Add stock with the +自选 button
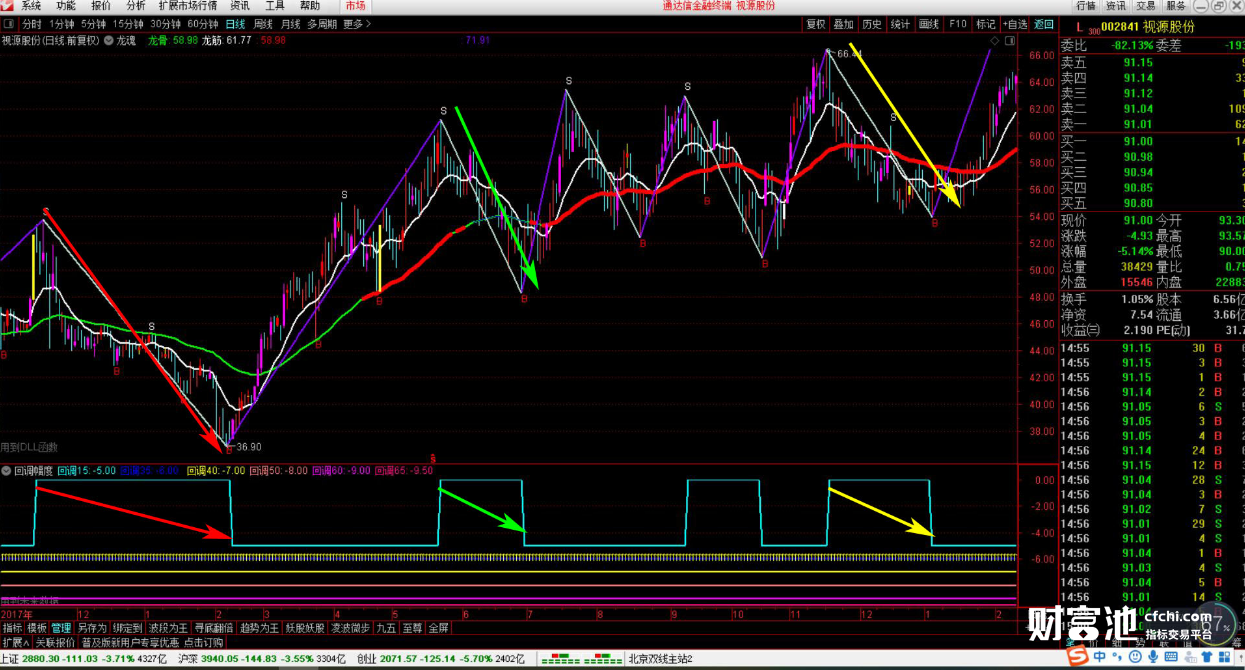This screenshot has height=670, width=1245. [x=1015, y=24]
